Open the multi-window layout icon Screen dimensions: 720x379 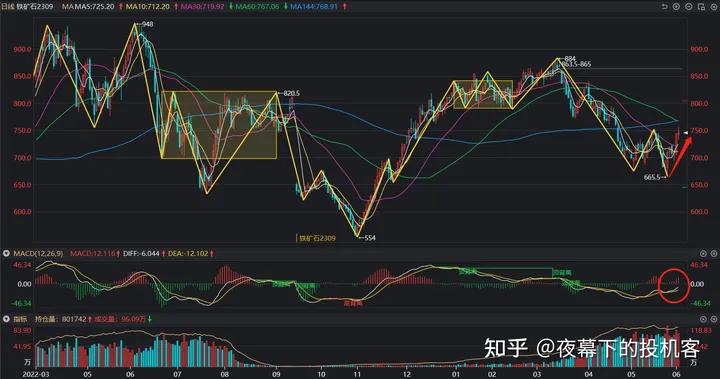pos(701,6)
